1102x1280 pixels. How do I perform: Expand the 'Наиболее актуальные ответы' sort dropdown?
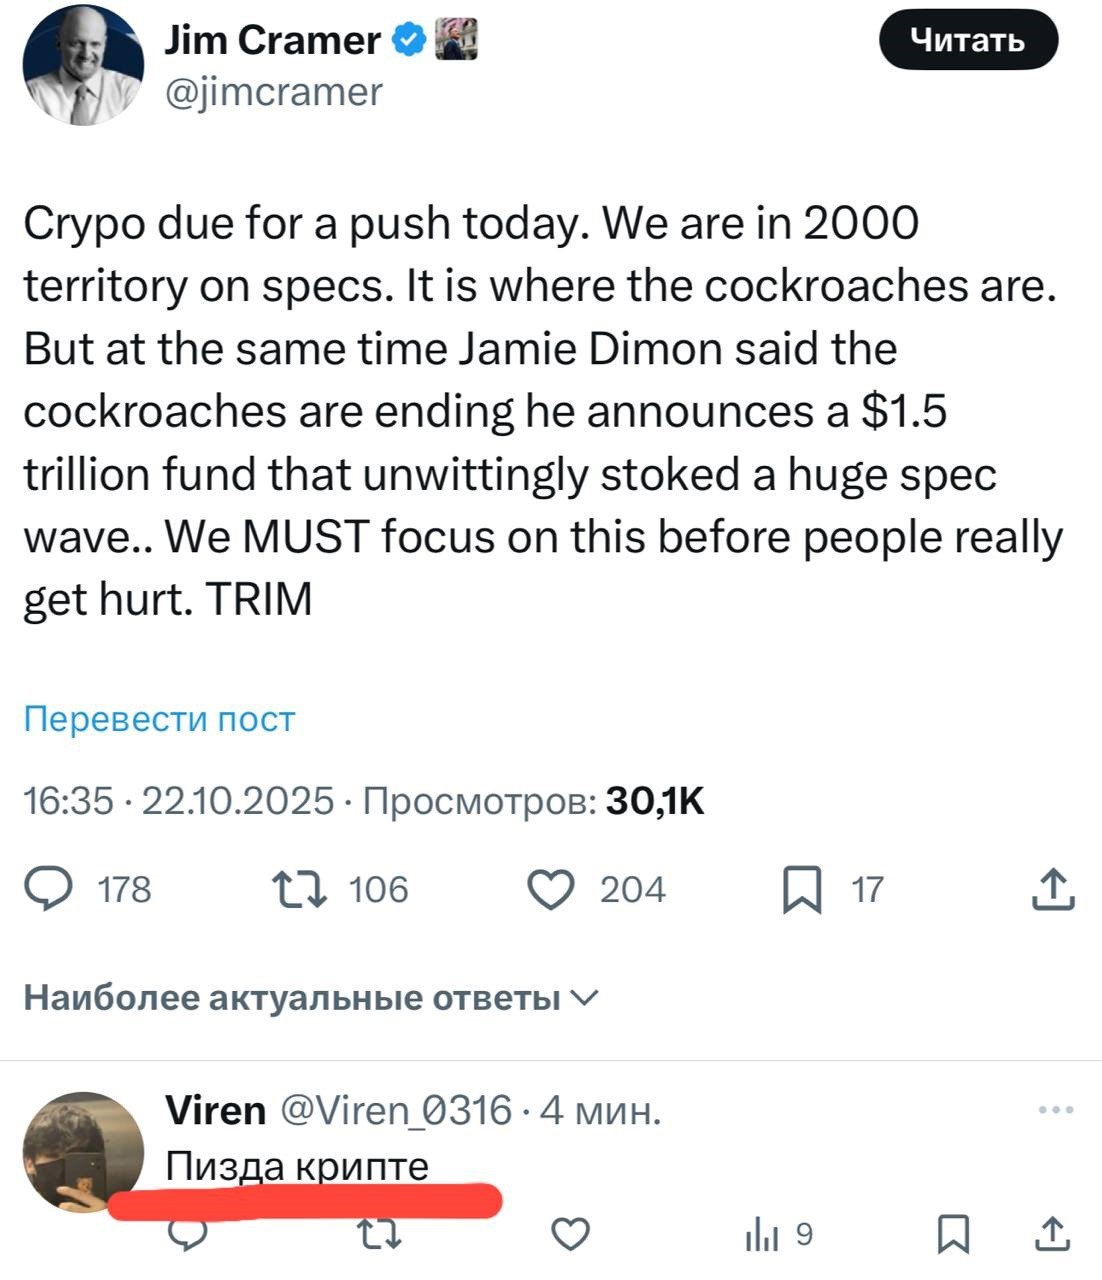[x=586, y=997]
